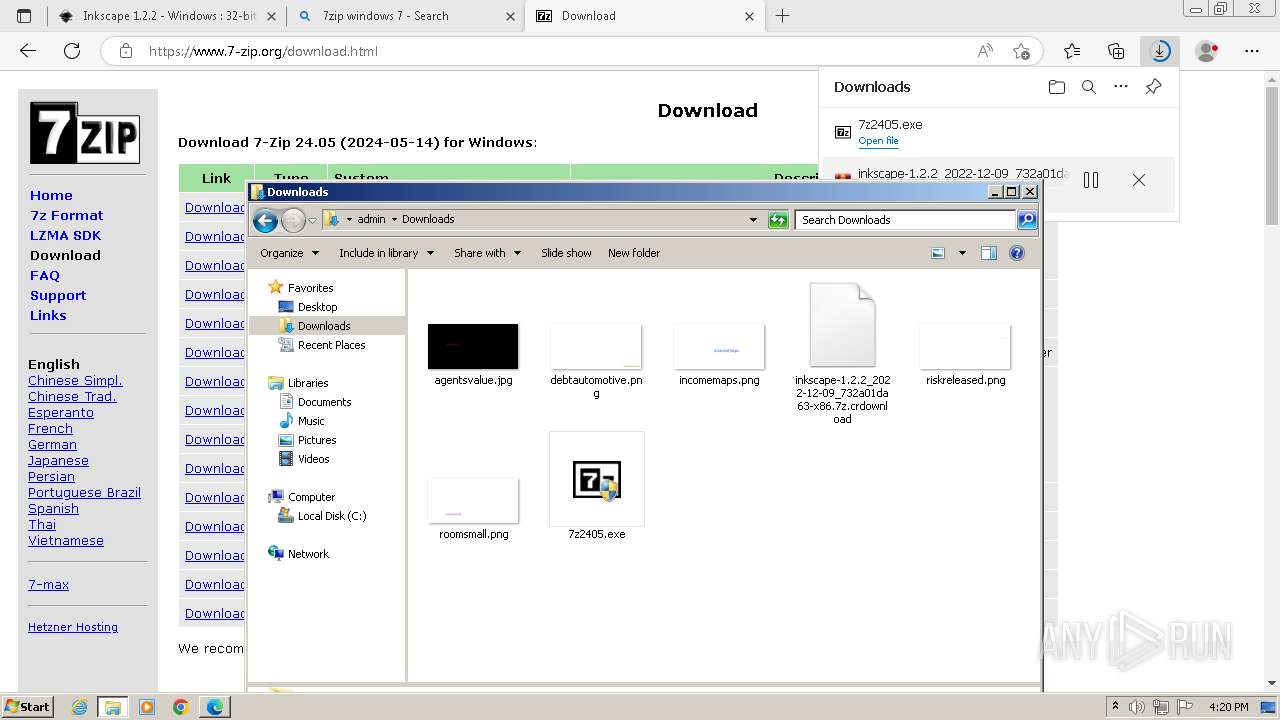Switch to the 7zip windows 7 Search tab
Screen dimensions: 1280x720
pyautogui.click(x=405, y=16)
